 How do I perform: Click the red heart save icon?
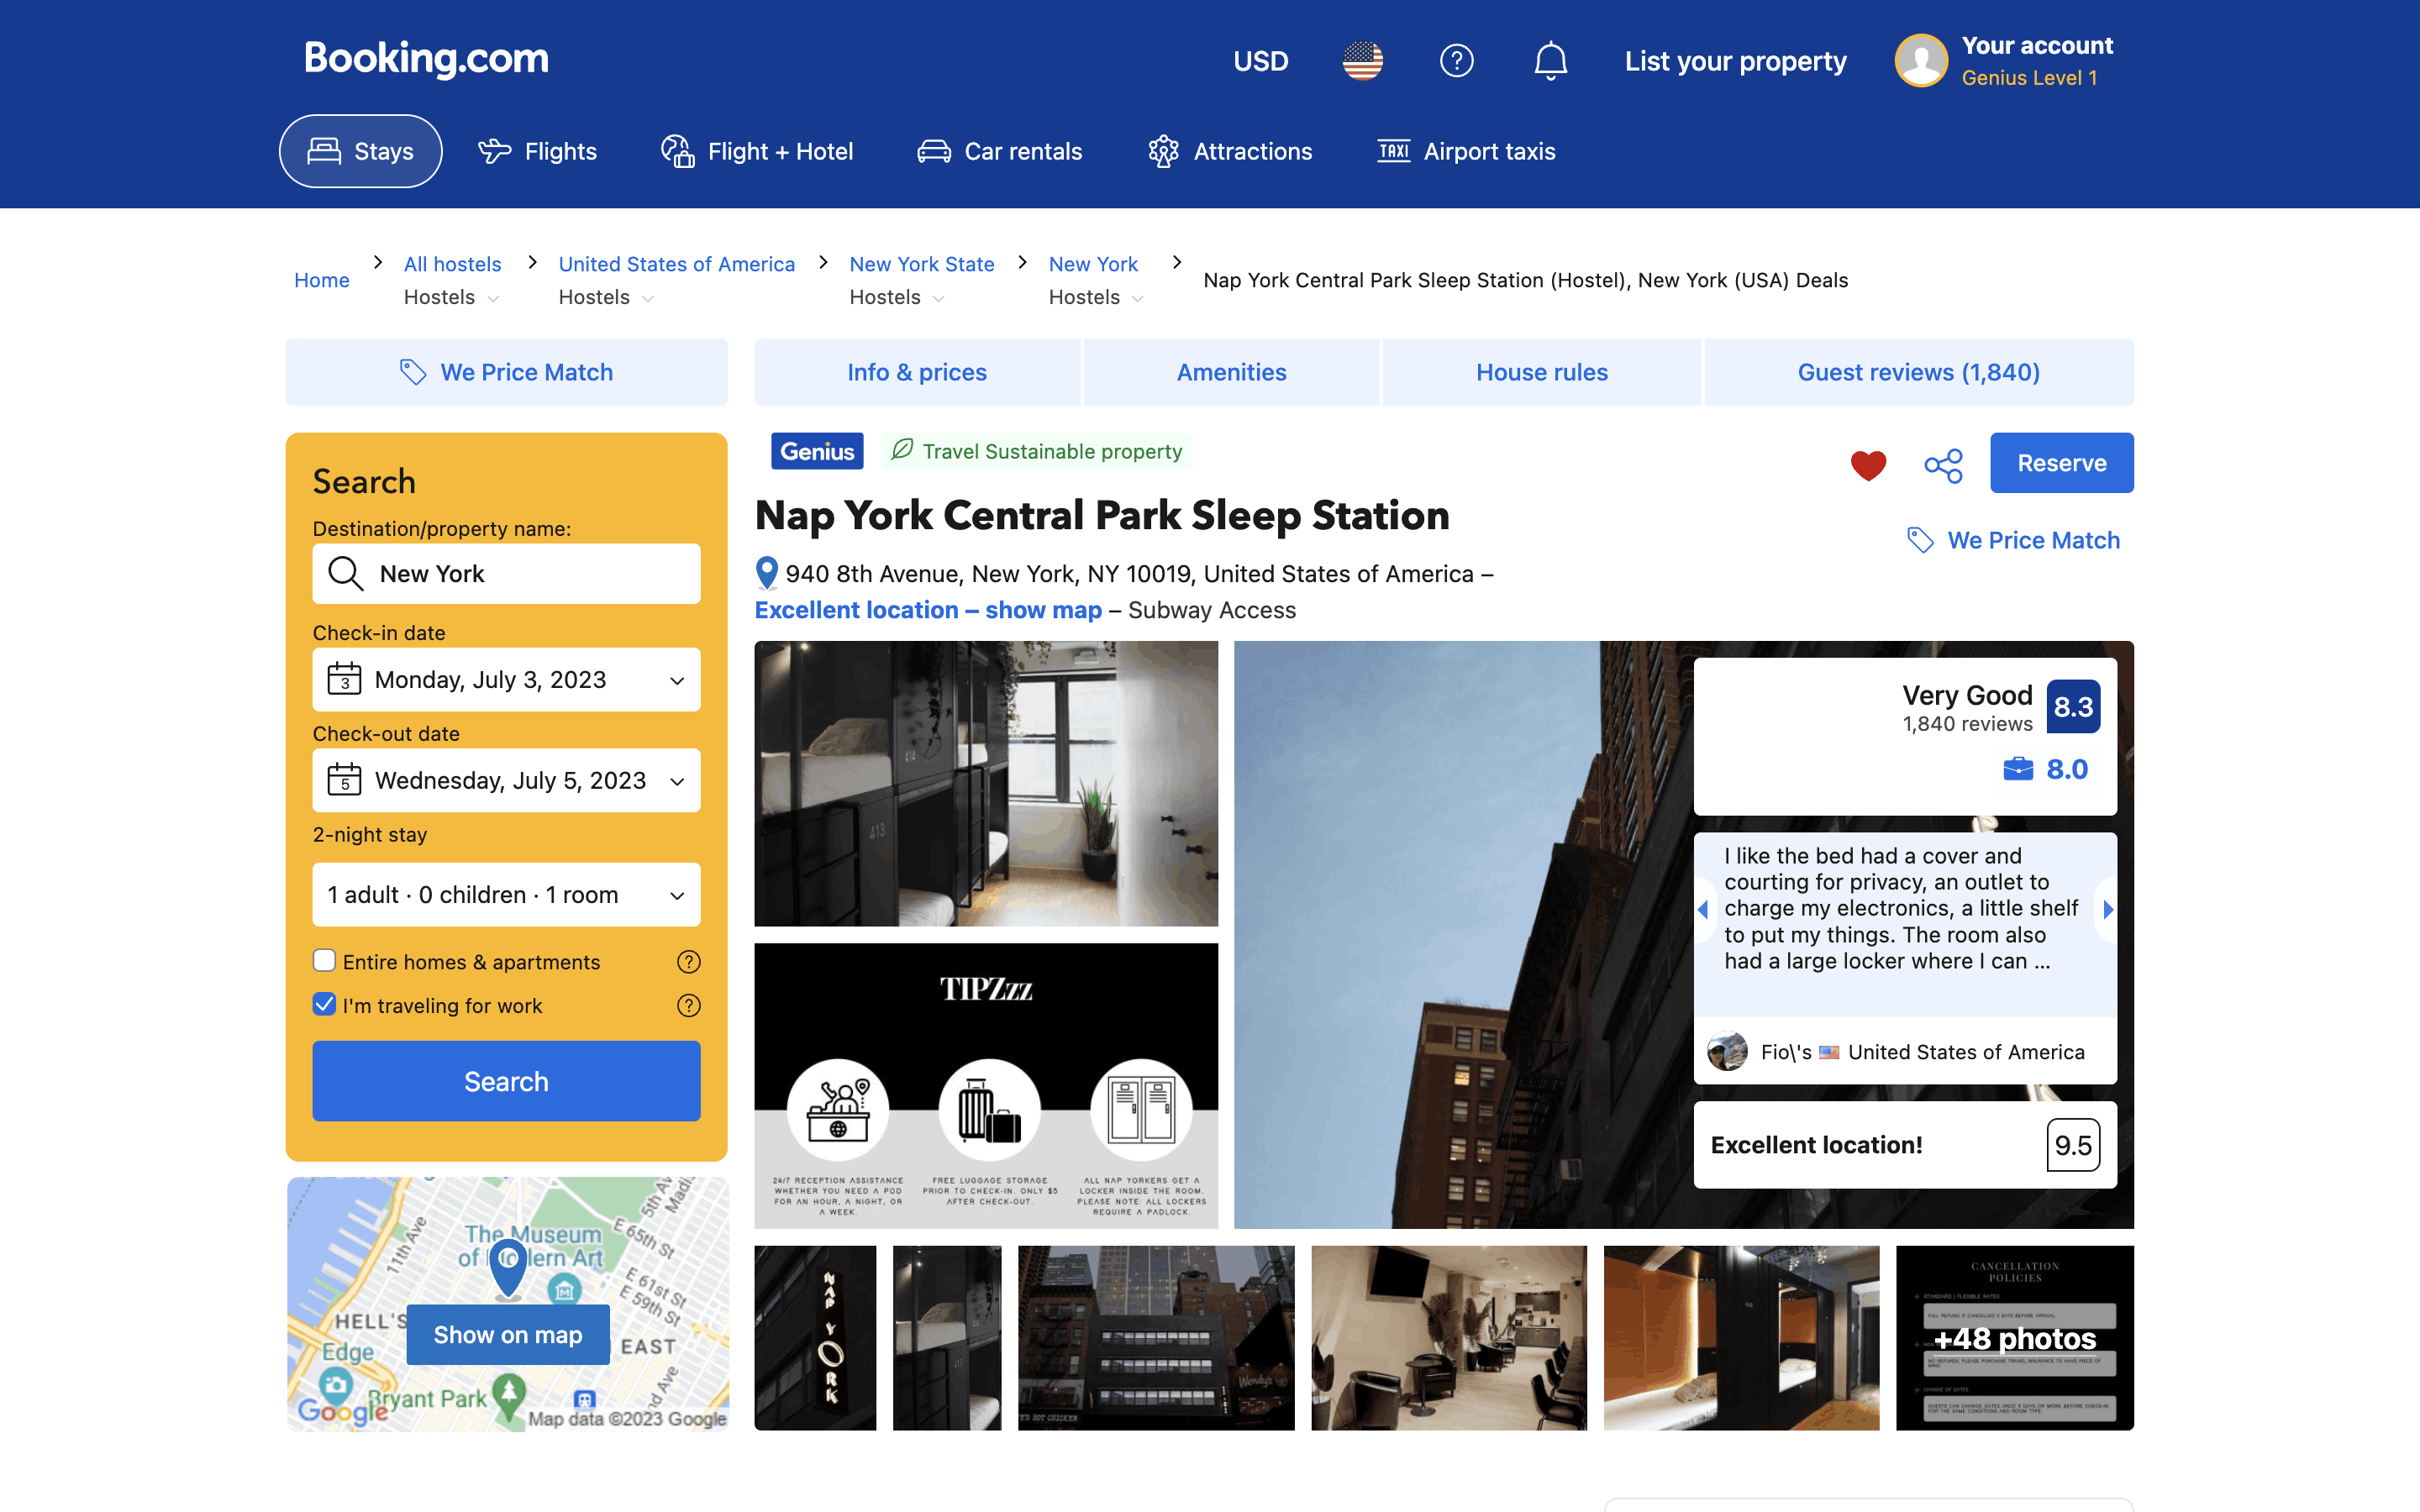click(1867, 465)
